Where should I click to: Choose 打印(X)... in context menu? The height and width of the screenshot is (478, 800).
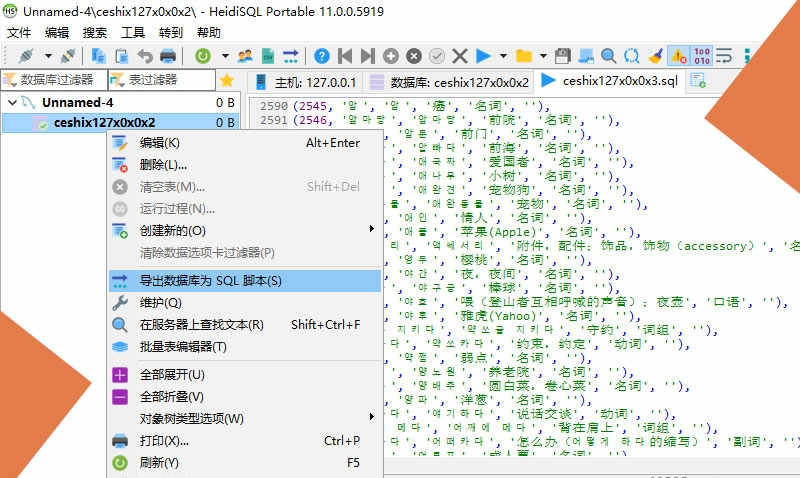(x=245, y=440)
